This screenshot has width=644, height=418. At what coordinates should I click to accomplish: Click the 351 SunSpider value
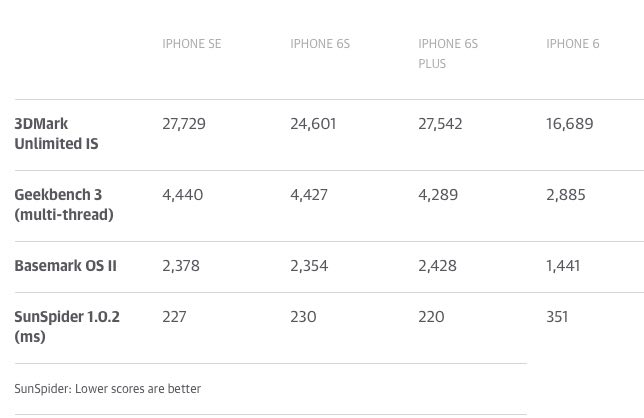[557, 317]
